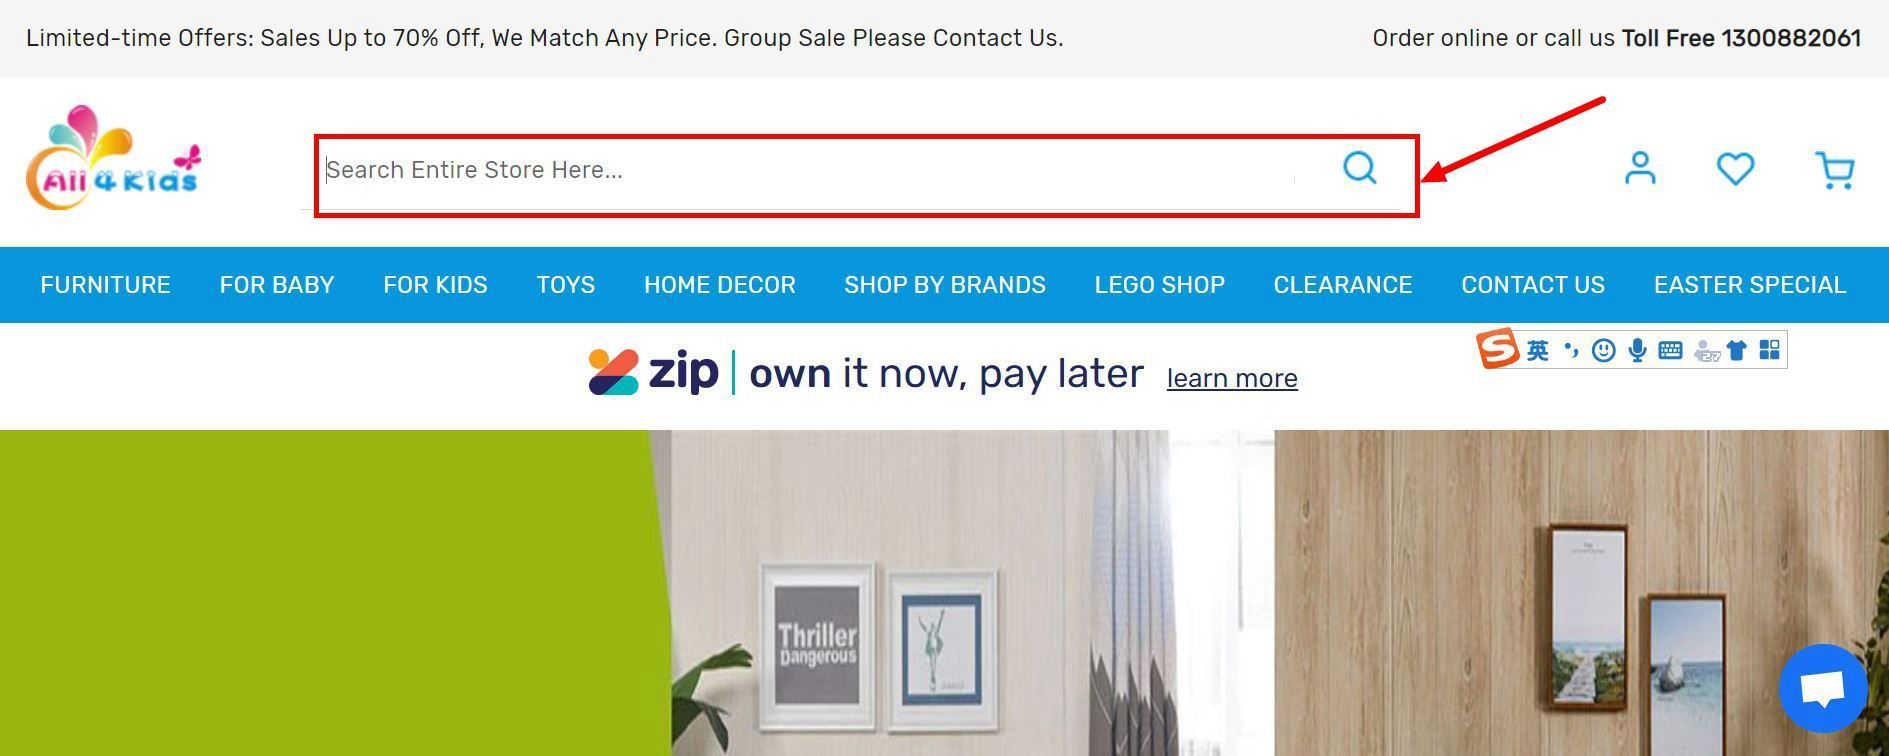Open the Sogou emoji smiley icon
The image size is (1889, 756).
pyautogui.click(x=1604, y=350)
